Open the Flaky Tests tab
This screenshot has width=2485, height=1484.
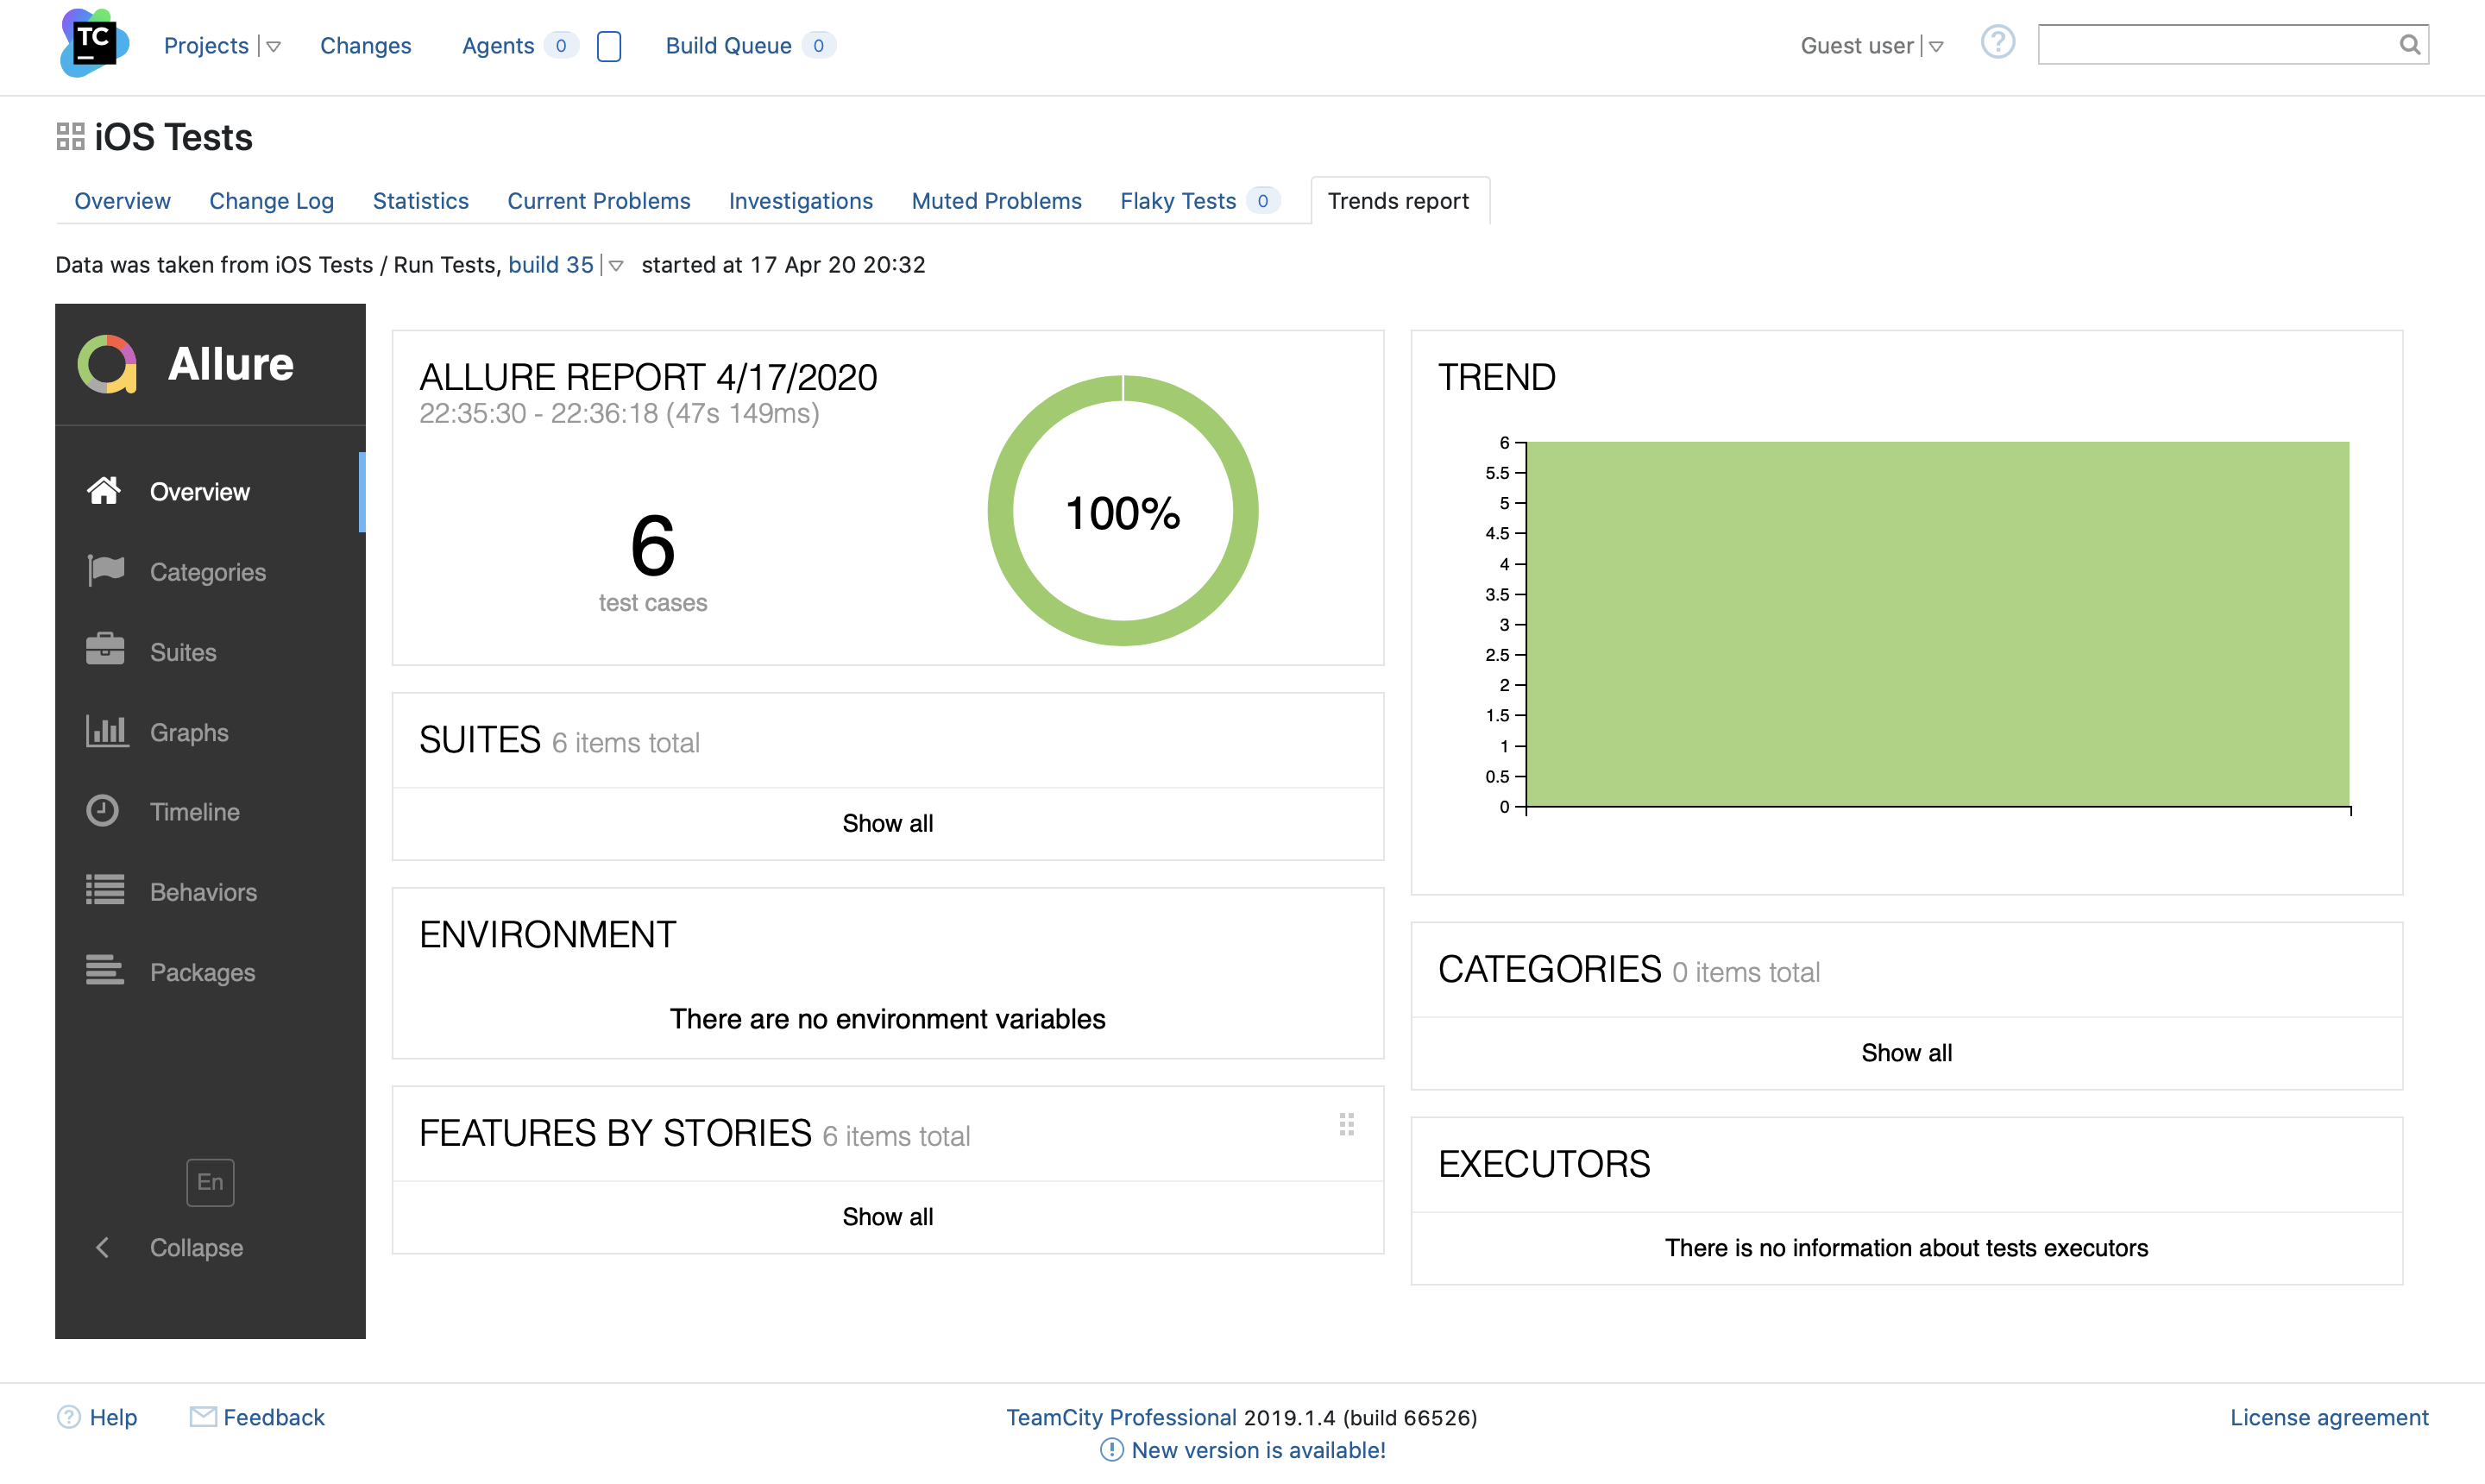pyautogui.click(x=1178, y=201)
